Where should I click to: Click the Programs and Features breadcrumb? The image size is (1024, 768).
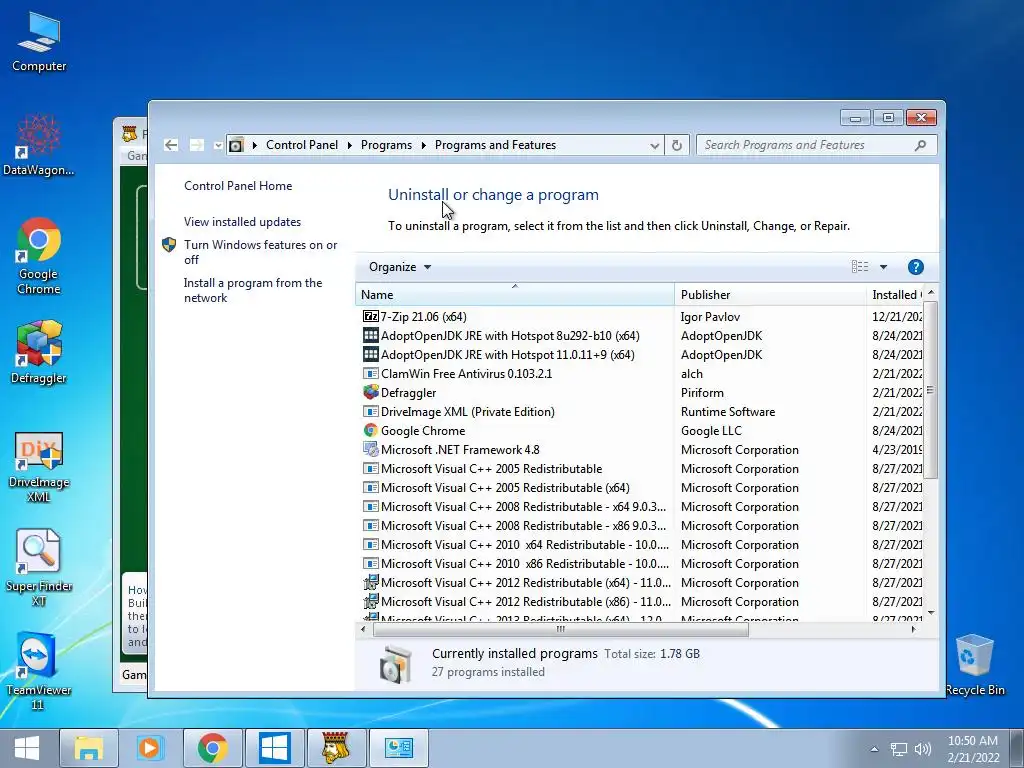click(x=495, y=145)
